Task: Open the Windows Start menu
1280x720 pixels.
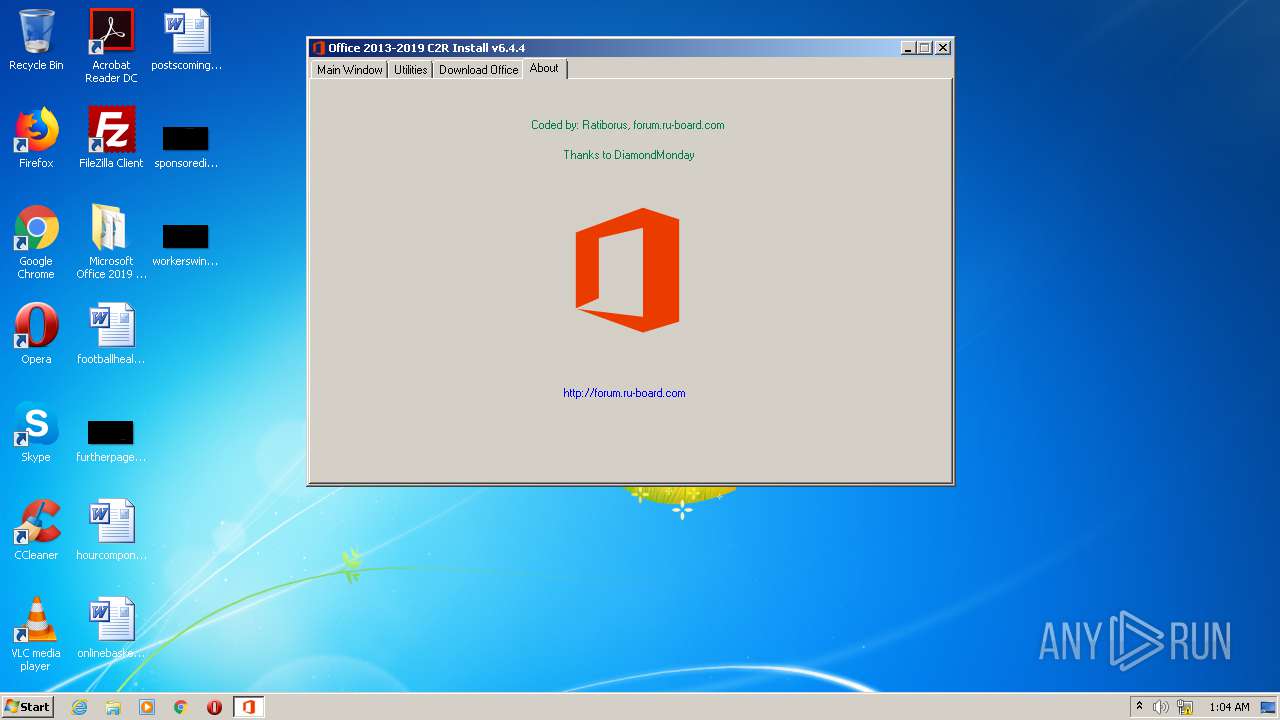Action: click(x=27, y=706)
